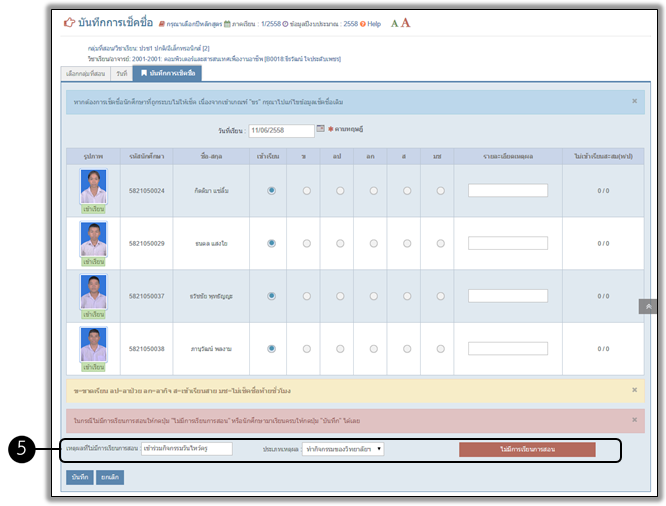Viewport: 666px width, 506px height.
Task: Select ข (absent) for student 5821050029
Action: [306, 242]
